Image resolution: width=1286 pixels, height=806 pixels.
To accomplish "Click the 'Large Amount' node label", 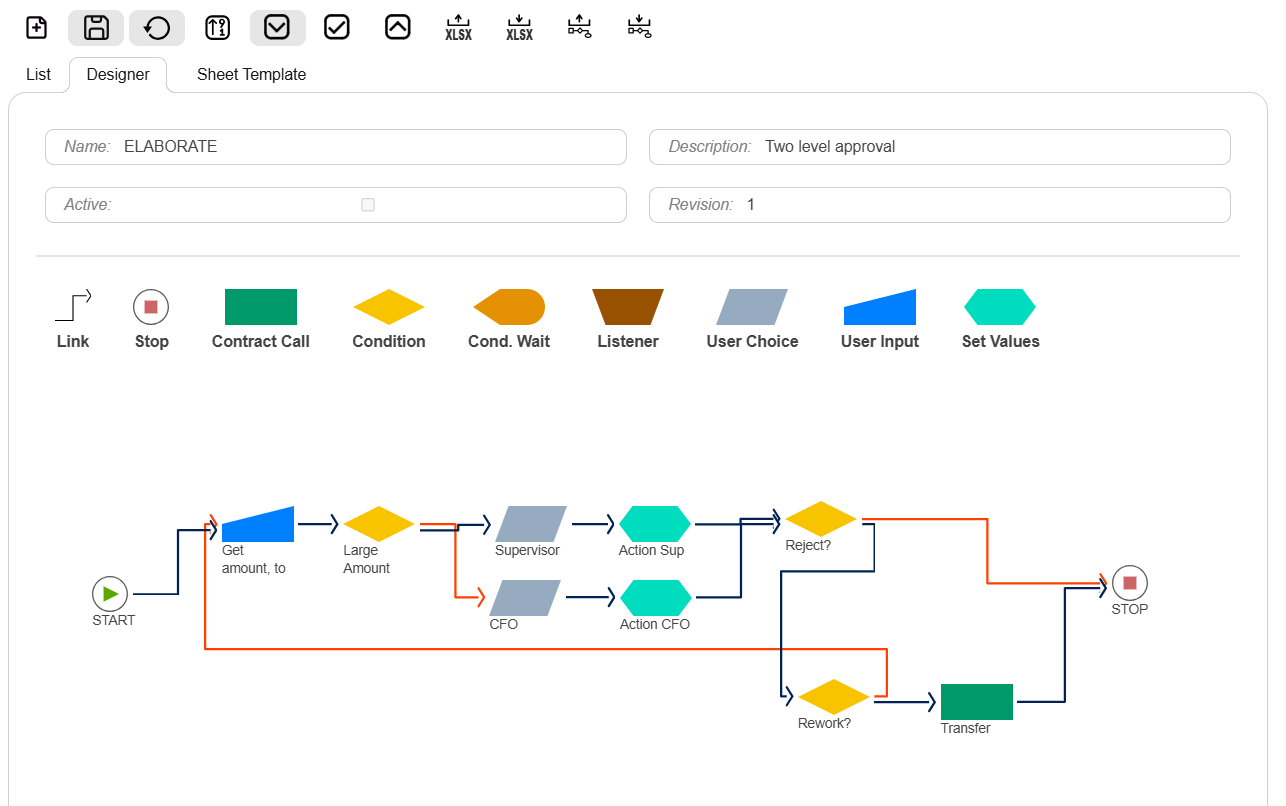I will [x=366, y=559].
